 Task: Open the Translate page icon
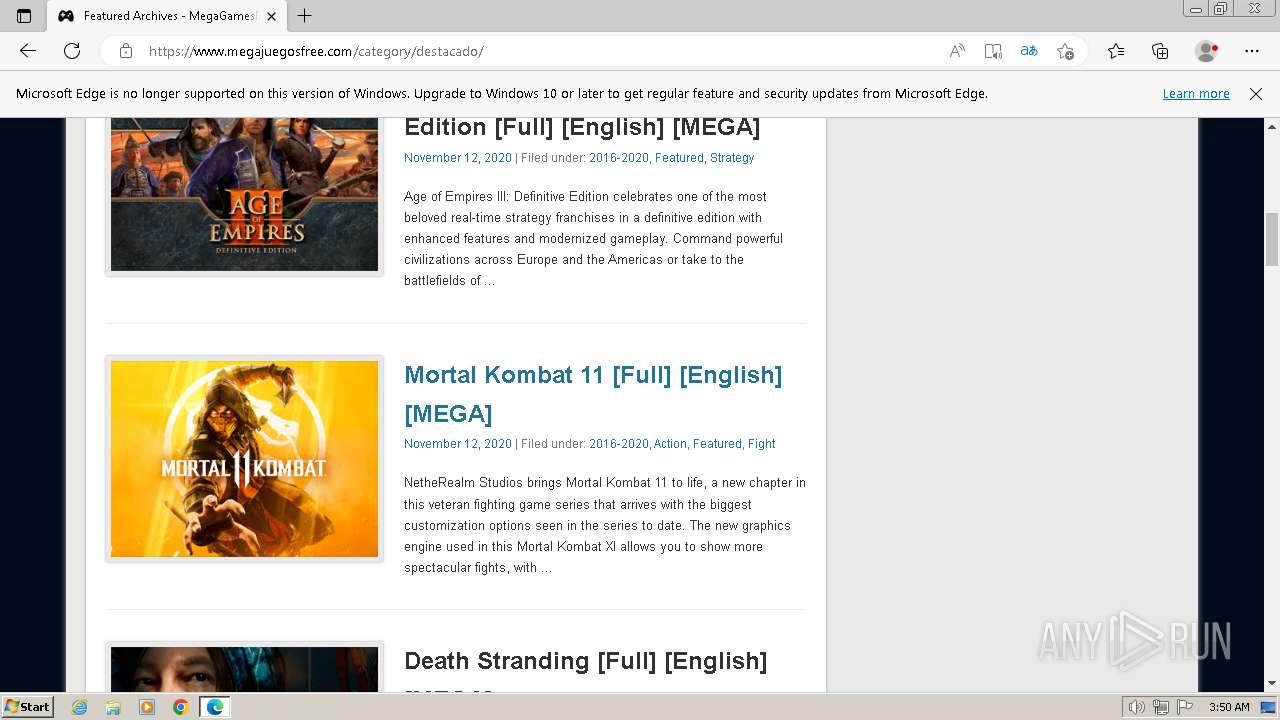[x=1029, y=51]
